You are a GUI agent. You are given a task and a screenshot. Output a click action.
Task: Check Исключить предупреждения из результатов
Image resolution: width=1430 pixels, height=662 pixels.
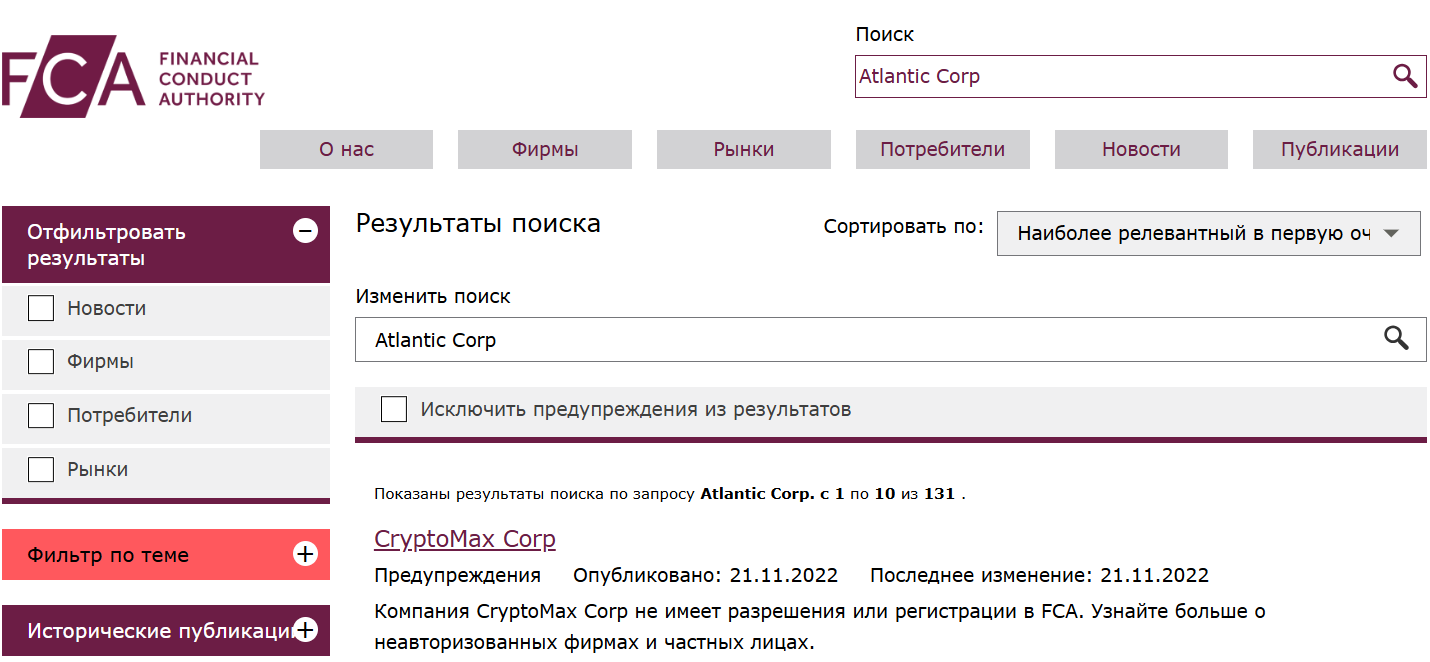pos(393,409)
